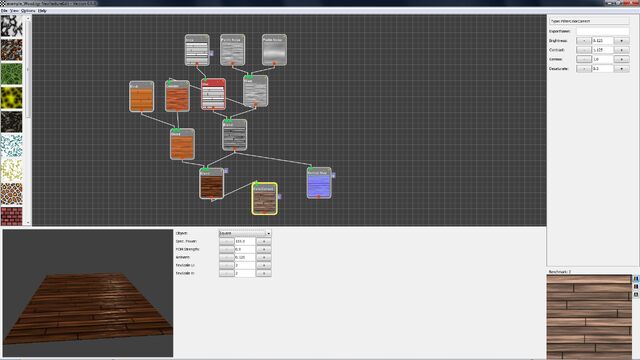Select the green leaves preset thumbnail
Screen dimensions: 640x360
pyautogui.click(x=11, y=74)
